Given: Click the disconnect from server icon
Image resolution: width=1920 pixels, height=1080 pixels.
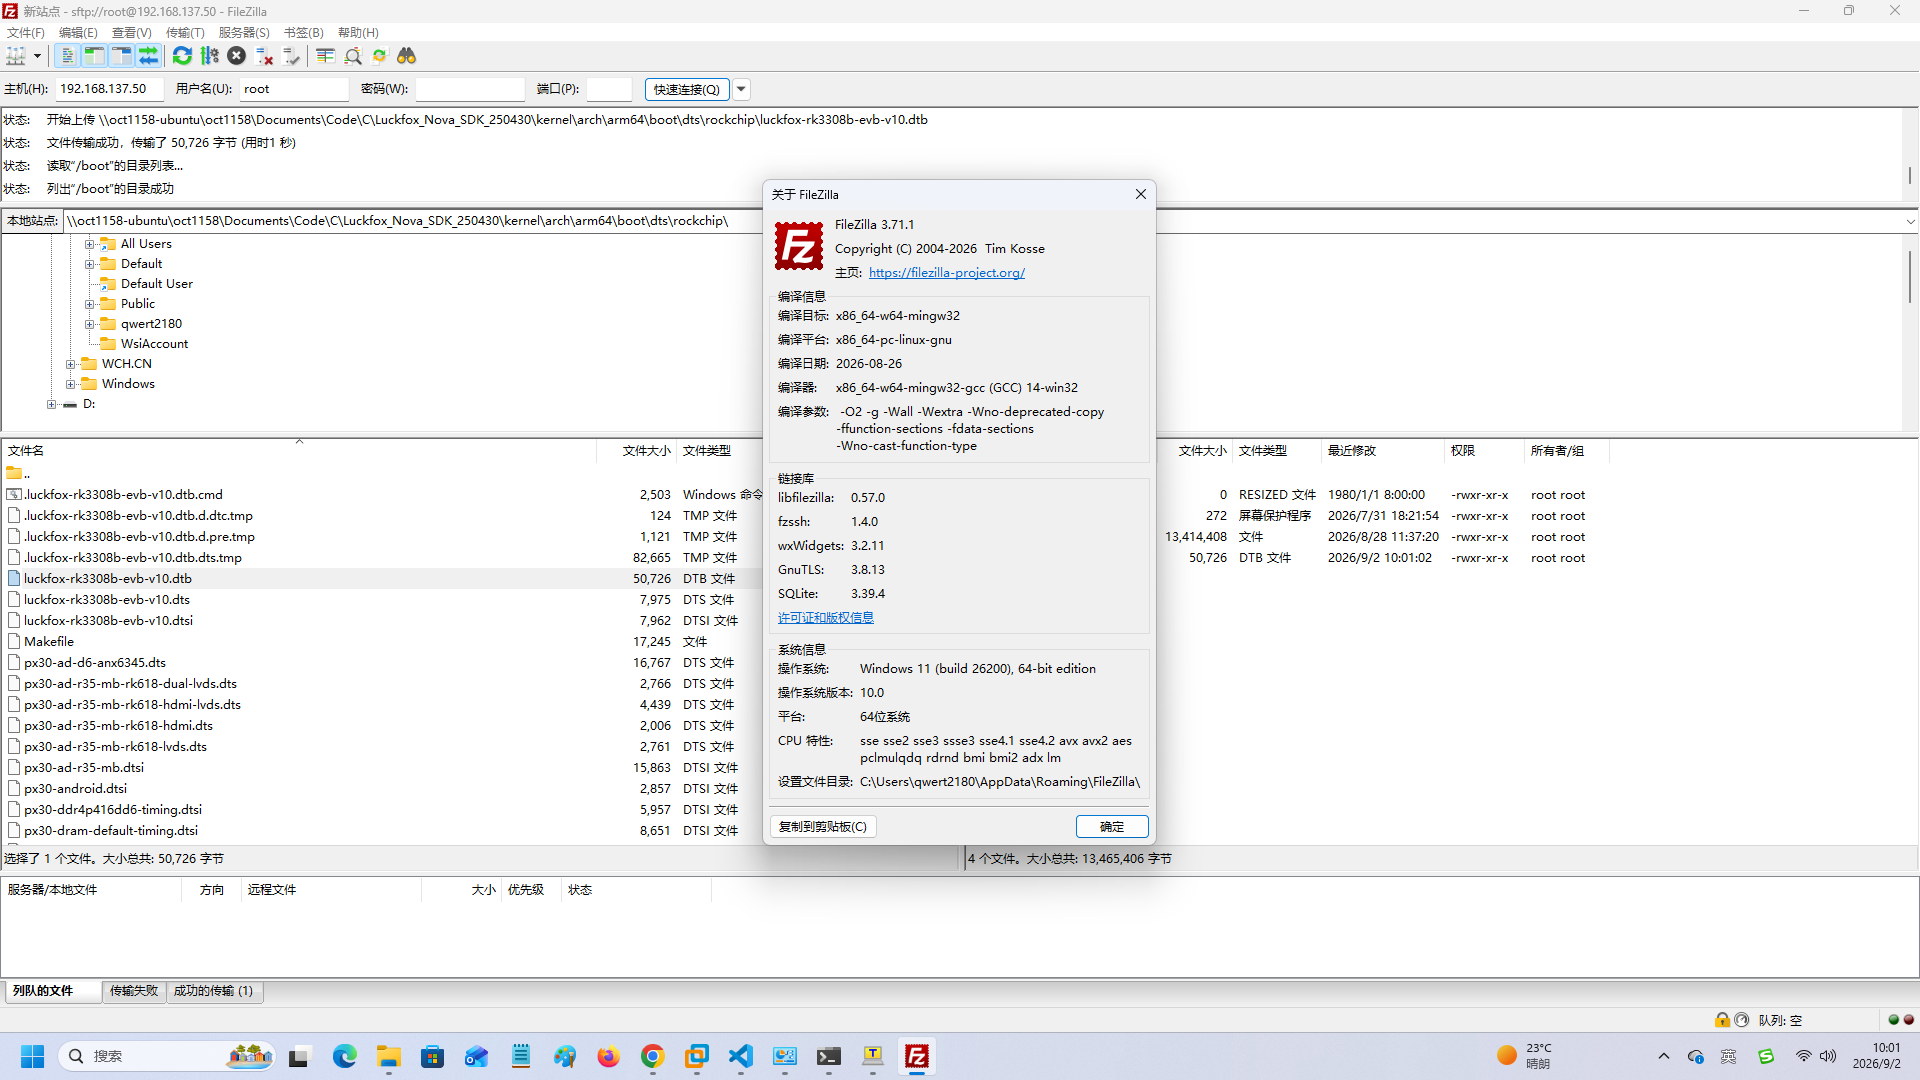Looking at the screenshot, I should [264, 56].
